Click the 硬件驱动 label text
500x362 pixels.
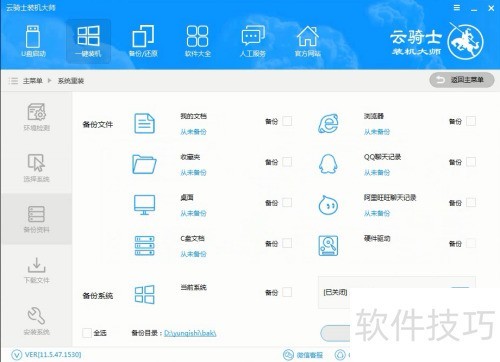(x=377, y=238)
